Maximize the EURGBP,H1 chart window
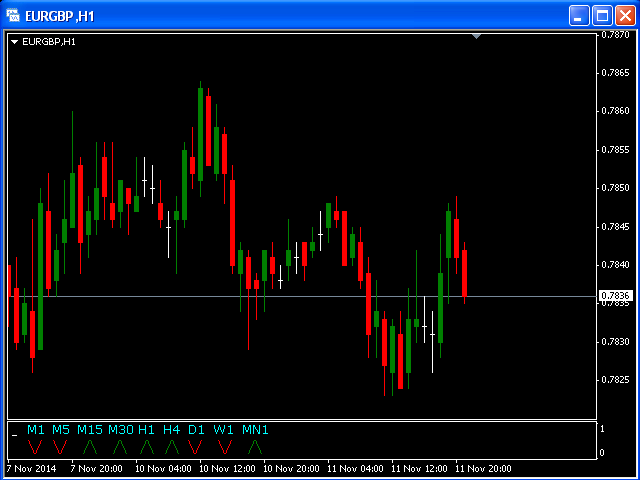640x480 pixels. coord(602,15)
